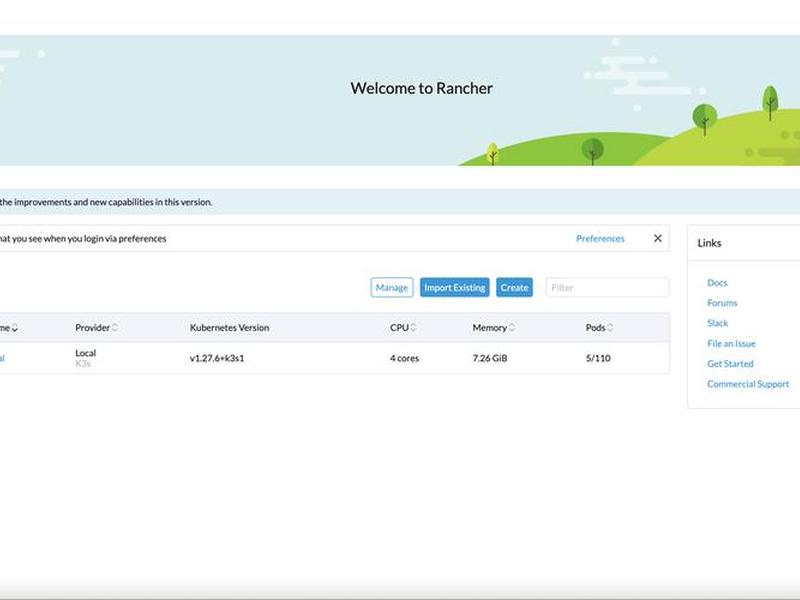This screenshot has height=600, width=800.
Task: Dismiss the login preferences notice
Action: (658, 238)
